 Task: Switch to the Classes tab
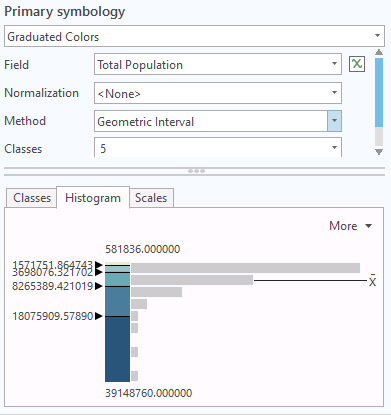32,198
